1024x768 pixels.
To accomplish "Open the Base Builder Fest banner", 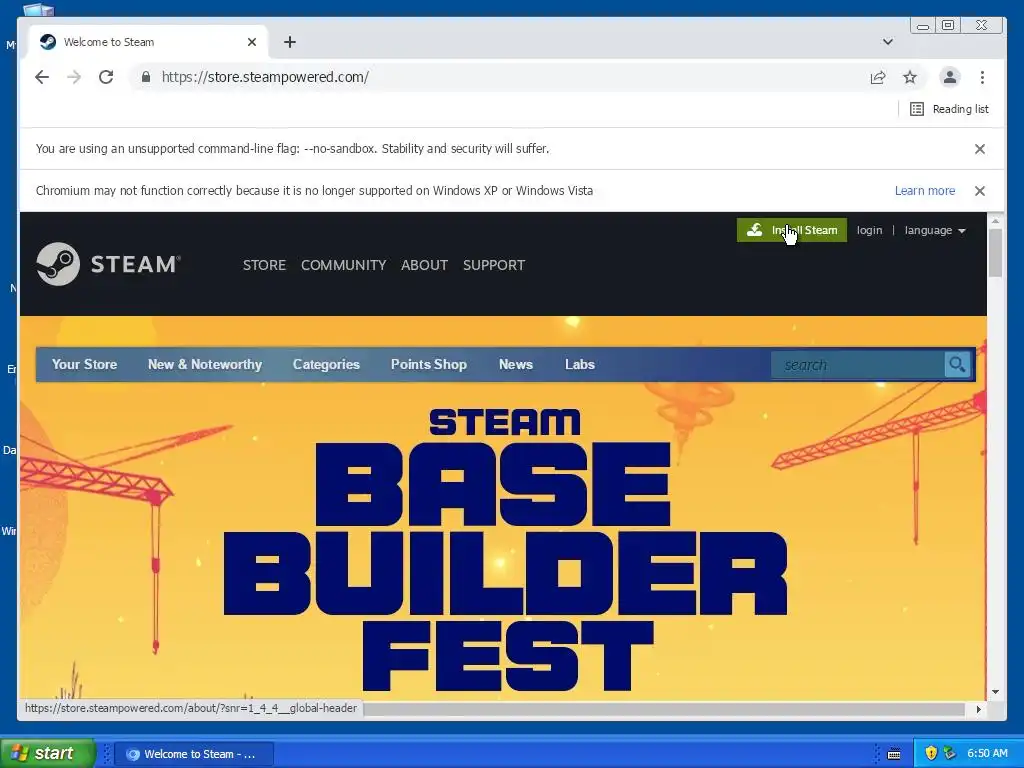I will click(503, 549).
